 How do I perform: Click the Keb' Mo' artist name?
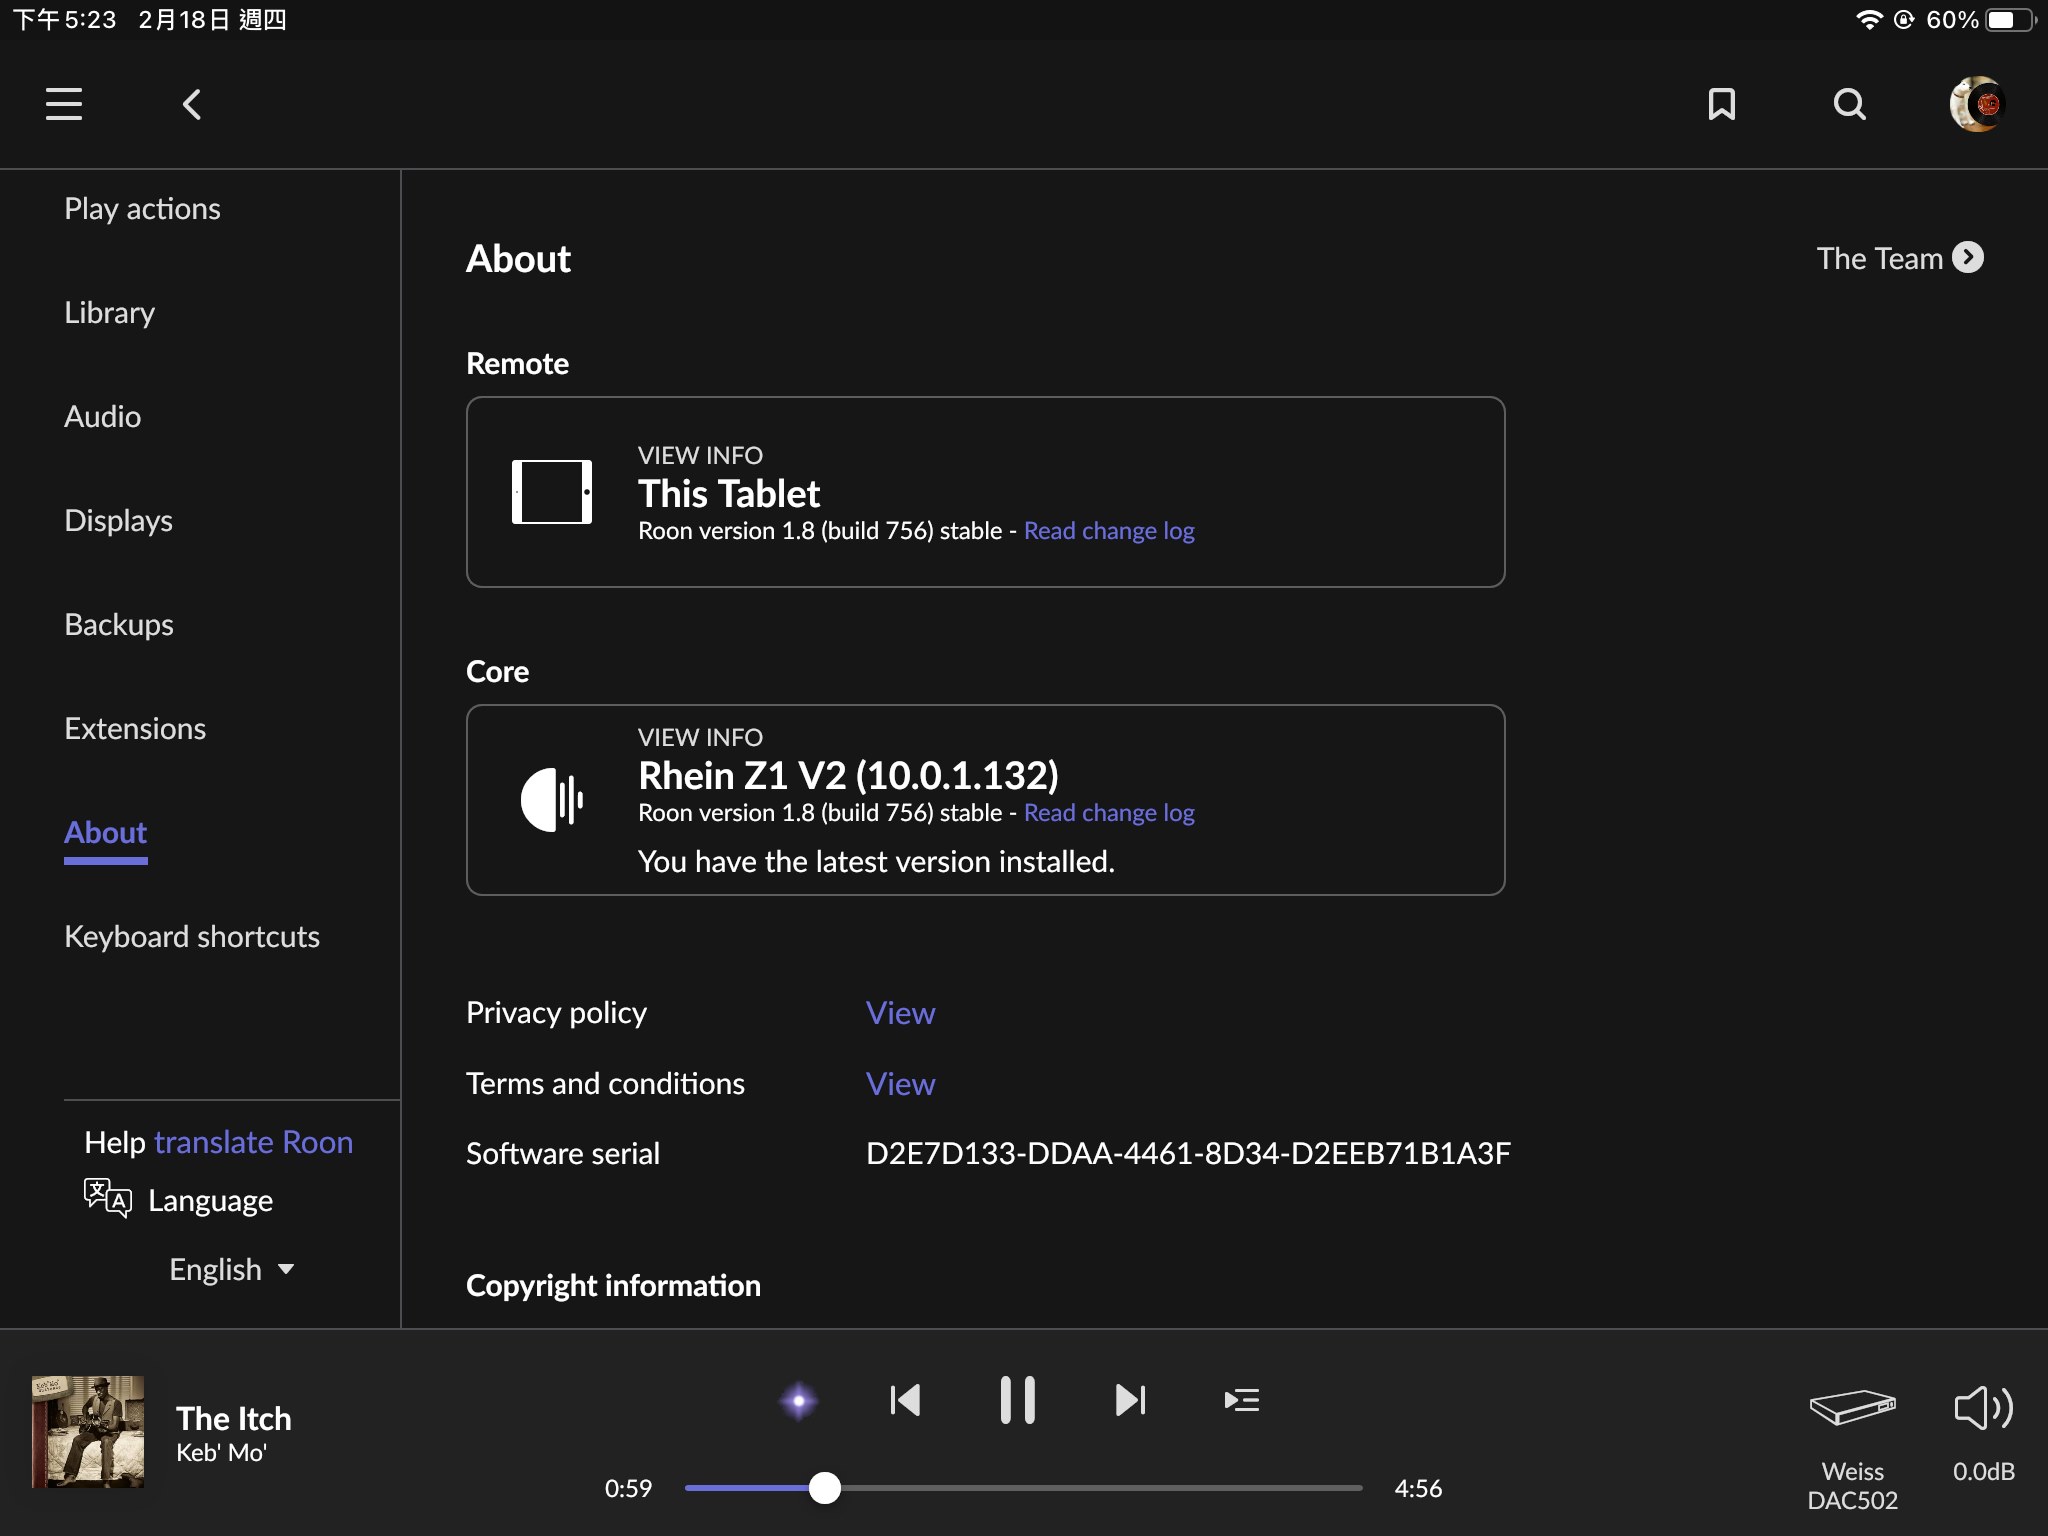coord(221,1453)
